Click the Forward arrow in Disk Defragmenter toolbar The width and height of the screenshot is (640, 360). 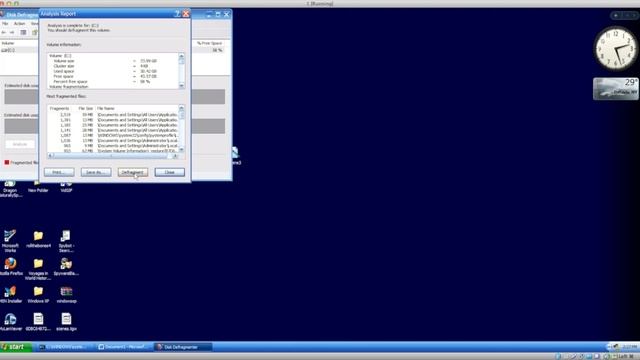pos(12,32)
